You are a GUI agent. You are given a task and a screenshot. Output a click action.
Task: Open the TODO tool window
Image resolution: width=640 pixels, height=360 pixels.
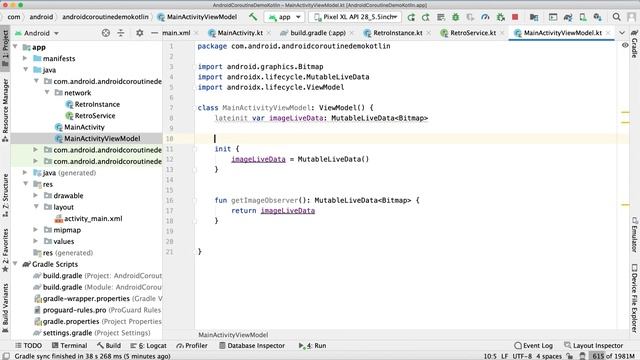point(29,346)
